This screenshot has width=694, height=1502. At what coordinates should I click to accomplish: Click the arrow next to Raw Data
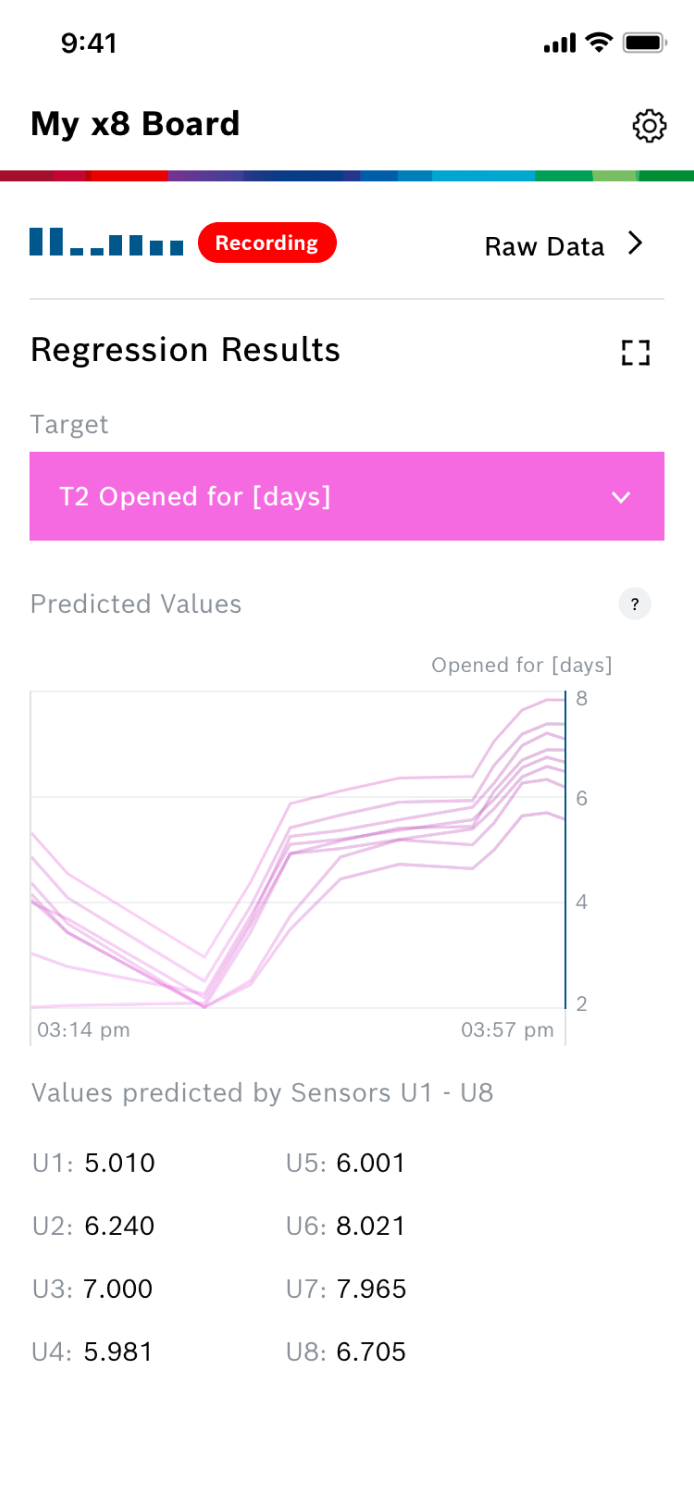pyautogui.click(x=635, y=244)
